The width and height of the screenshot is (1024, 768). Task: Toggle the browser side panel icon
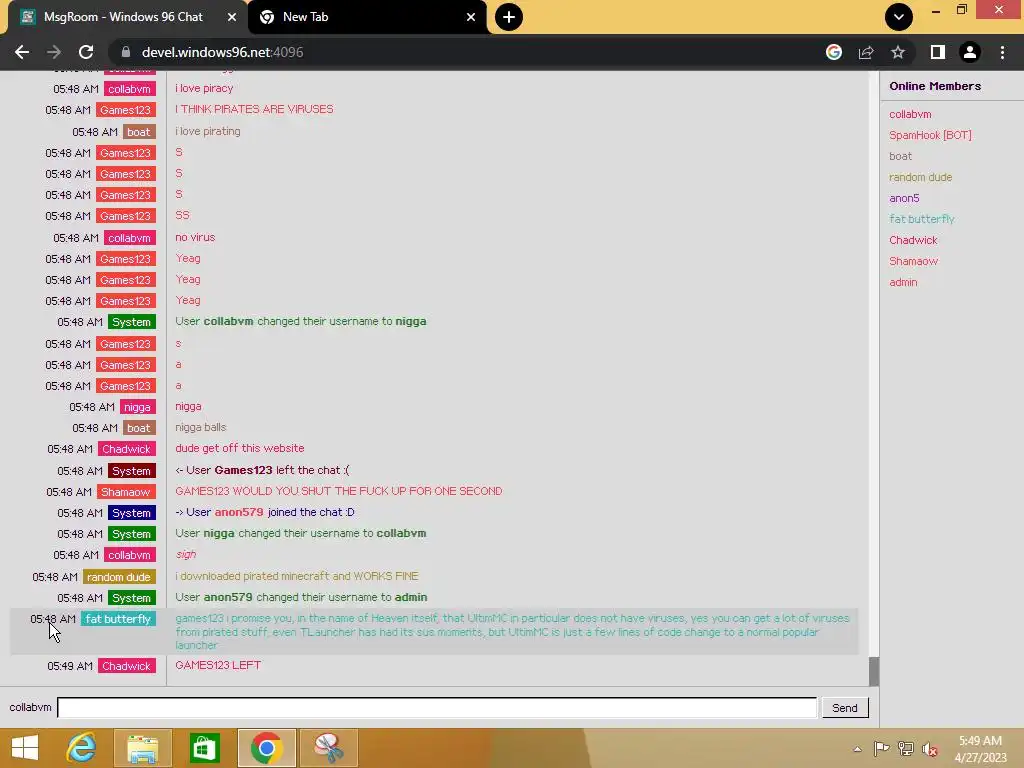[x=938, y=52]
